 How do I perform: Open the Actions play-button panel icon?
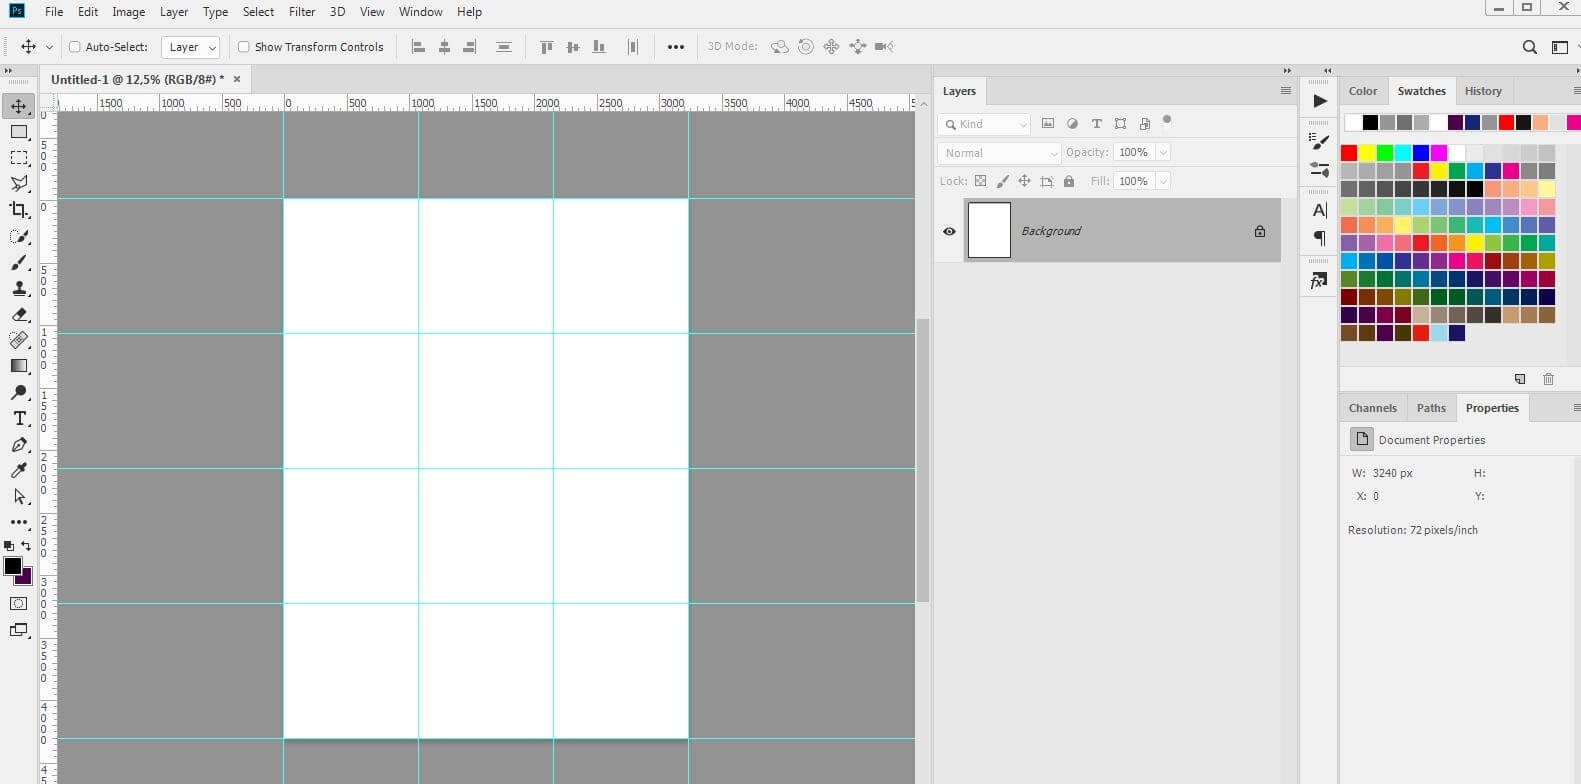tap(1319, 101)
